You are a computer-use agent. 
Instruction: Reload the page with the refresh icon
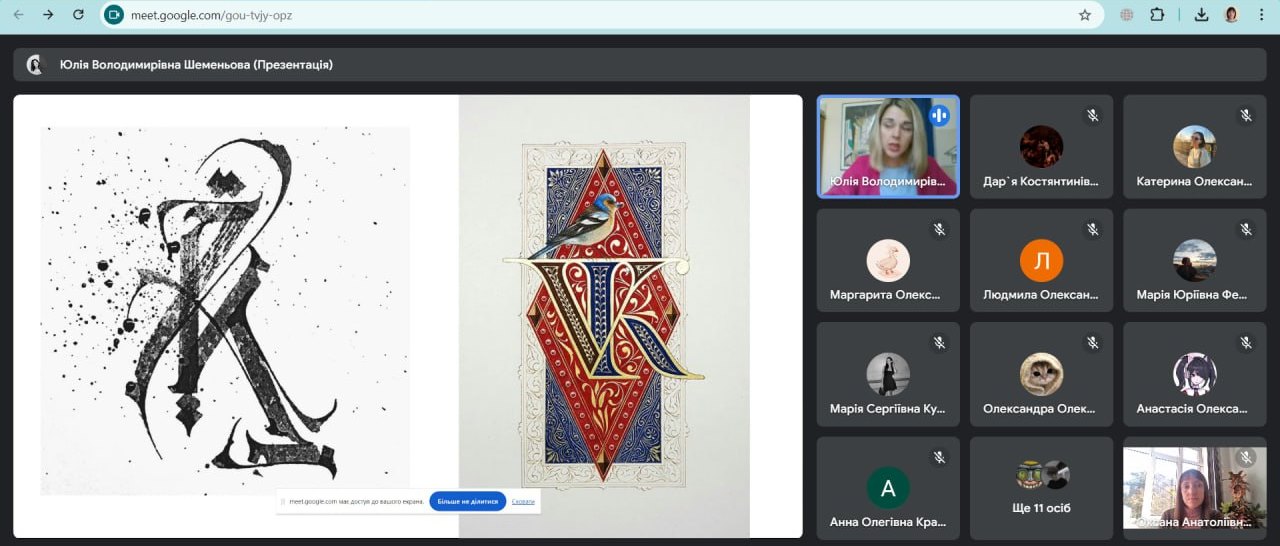click(79, 15)
